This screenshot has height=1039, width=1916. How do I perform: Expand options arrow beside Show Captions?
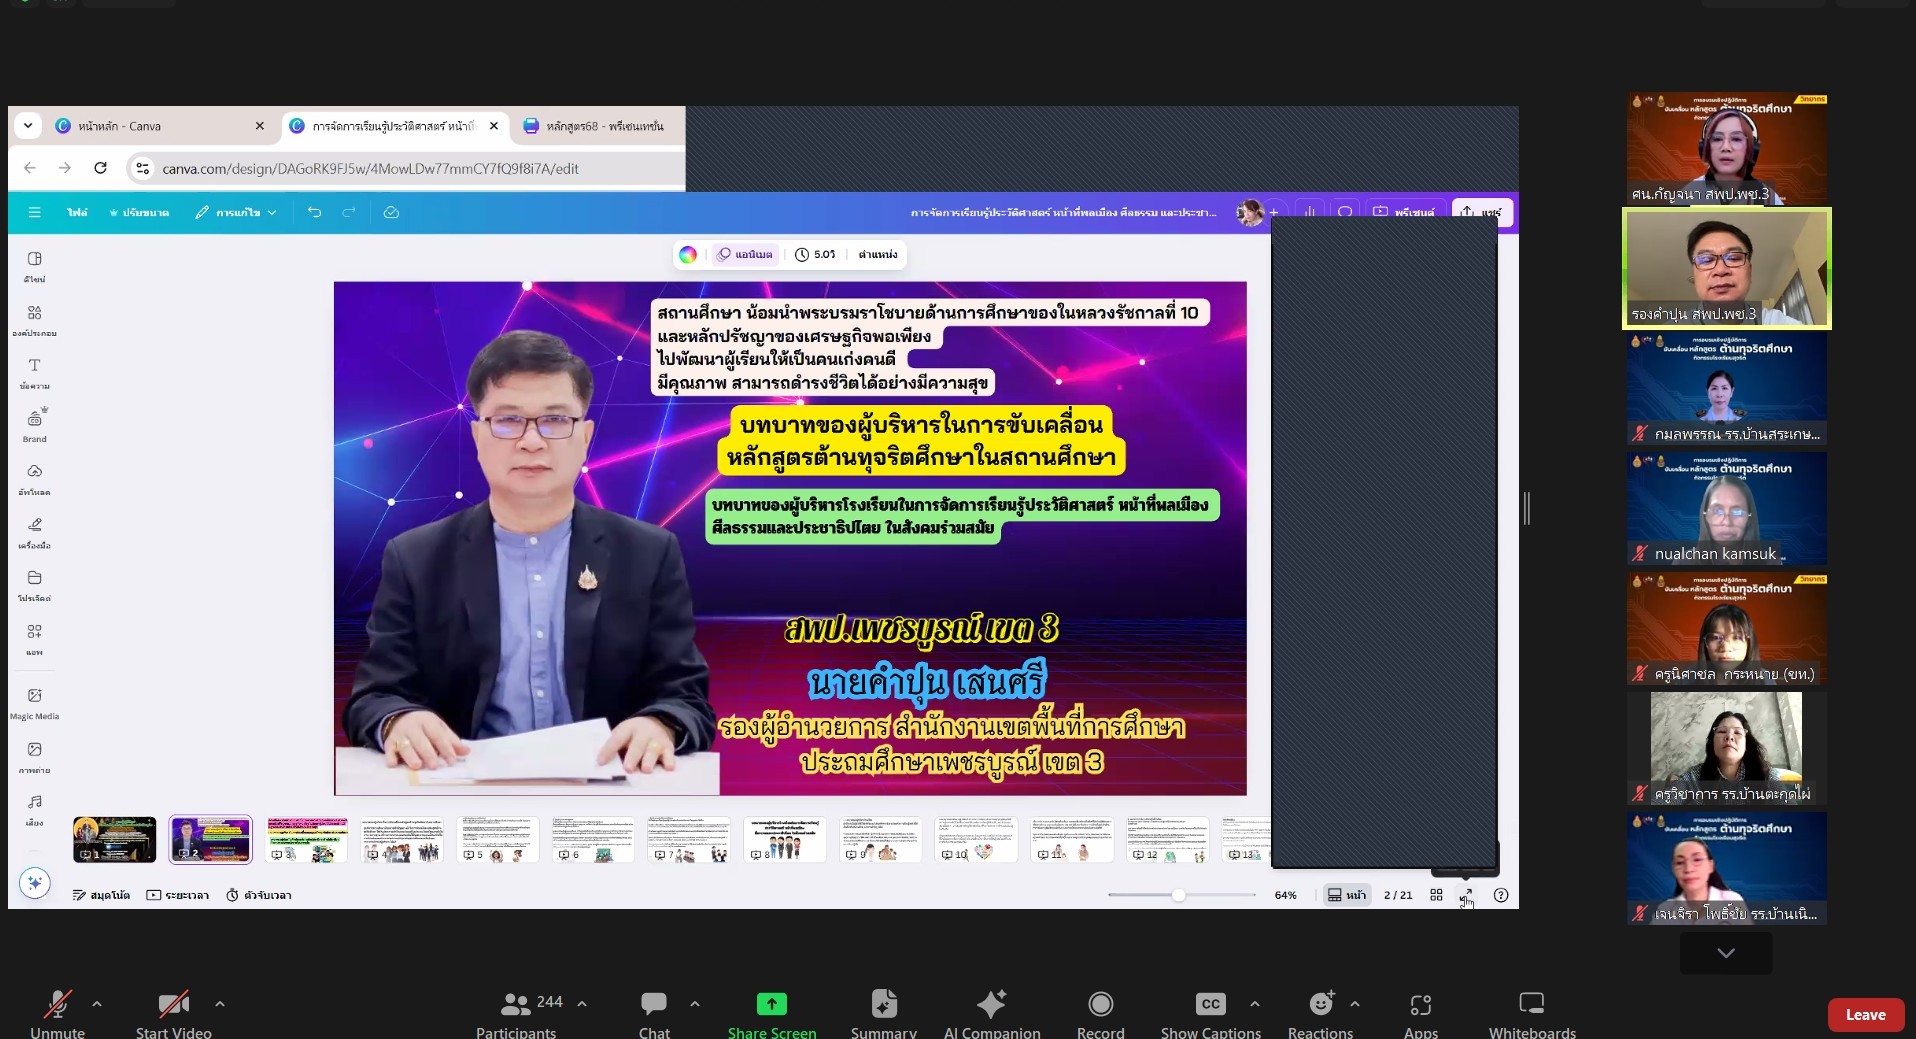click(x=1255, y=1003)
